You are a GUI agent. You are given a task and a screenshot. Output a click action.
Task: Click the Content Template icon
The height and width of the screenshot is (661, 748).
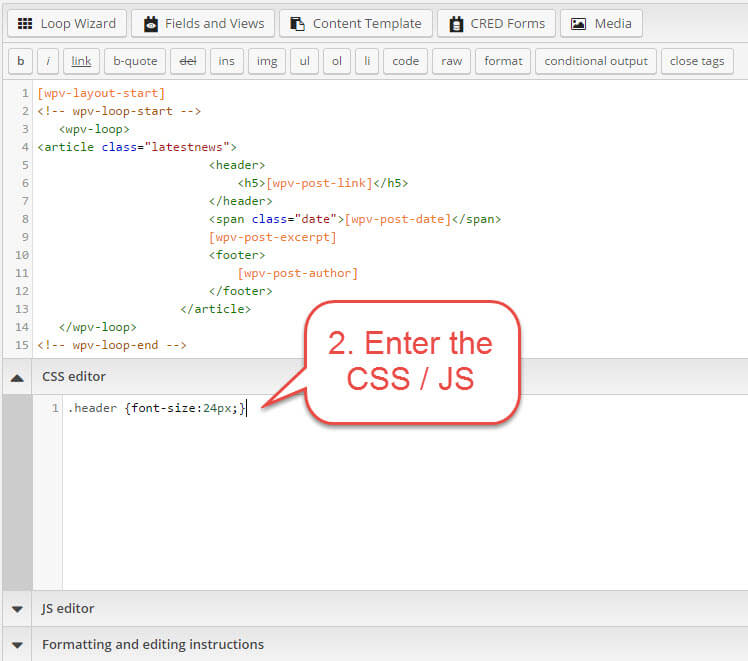[x=298, y=23]
